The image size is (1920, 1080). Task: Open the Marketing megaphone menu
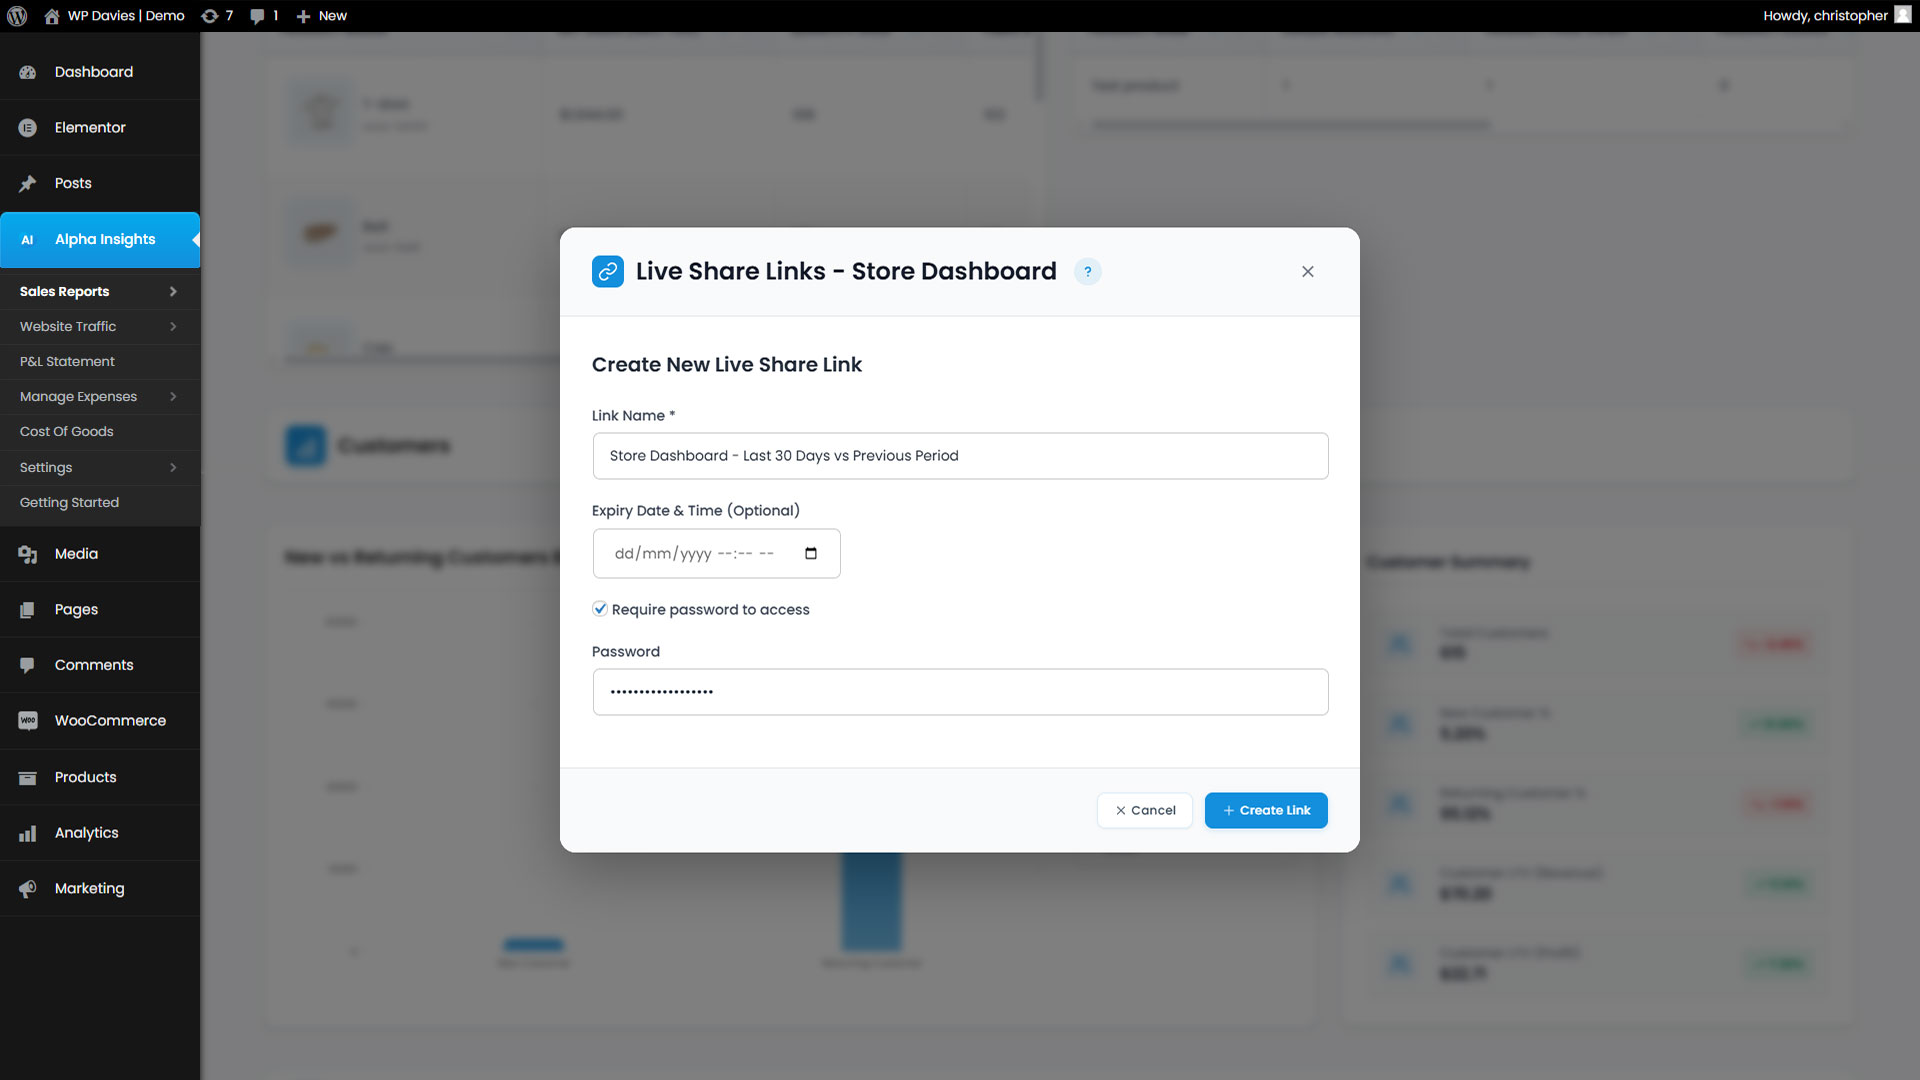(x=90, y=888)
